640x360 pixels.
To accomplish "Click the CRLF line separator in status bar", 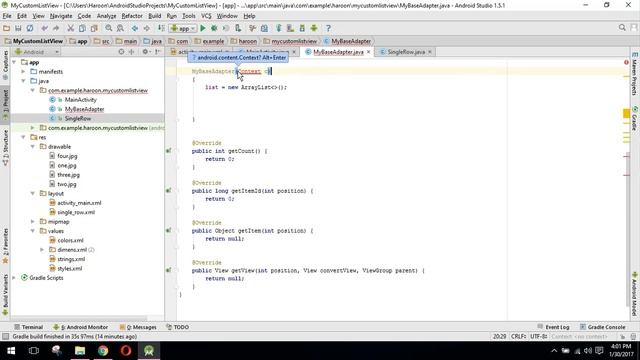I will (518, 336).
